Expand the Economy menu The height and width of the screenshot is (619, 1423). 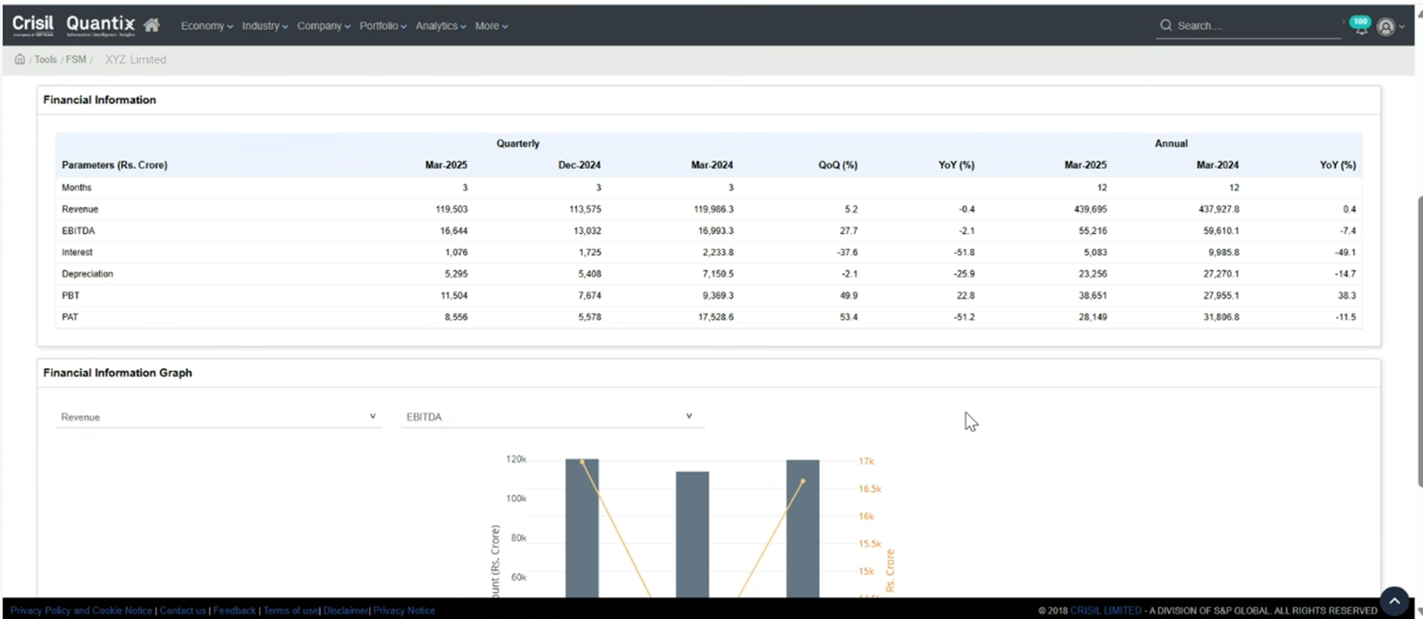206,26
